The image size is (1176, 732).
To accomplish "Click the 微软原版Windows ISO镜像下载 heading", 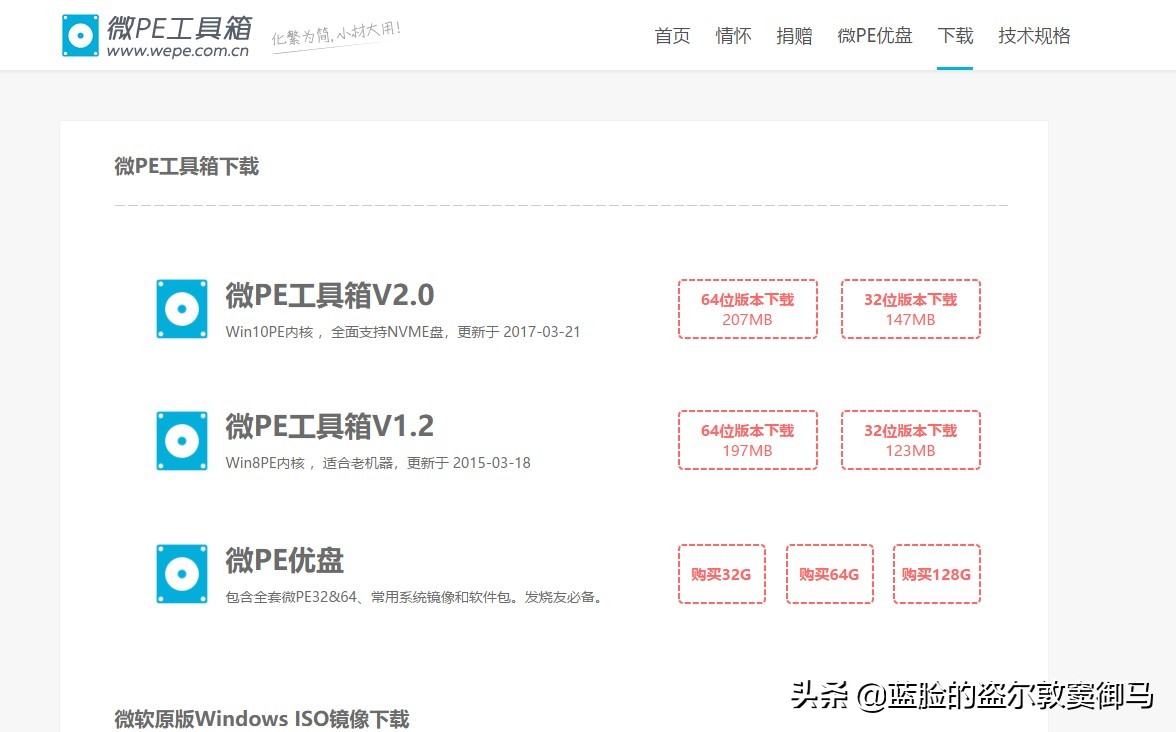I will point(261,718).
